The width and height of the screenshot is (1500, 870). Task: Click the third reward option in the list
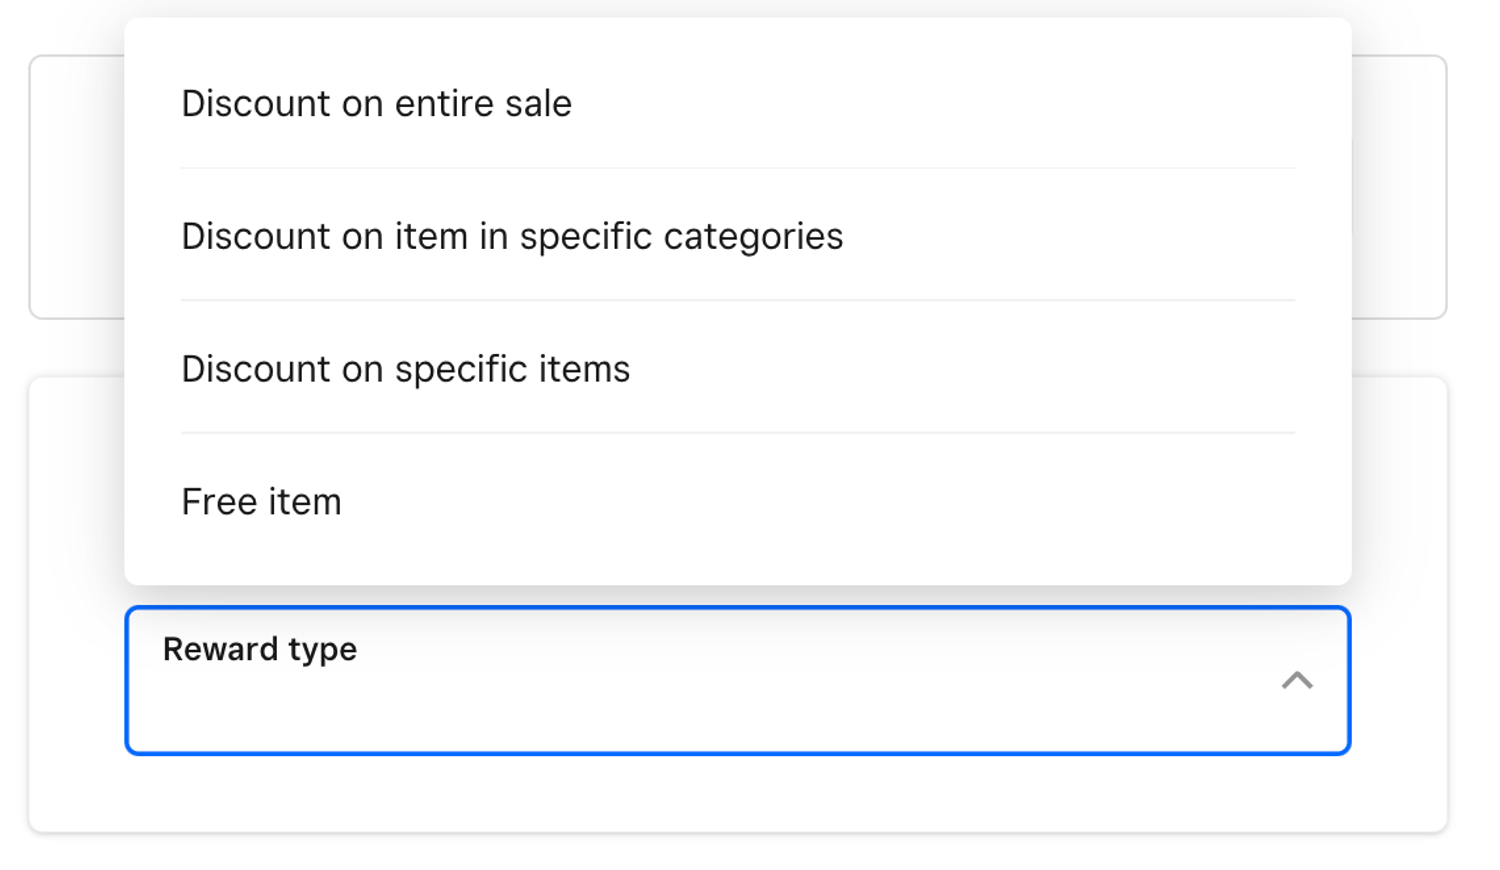(405, 369)
